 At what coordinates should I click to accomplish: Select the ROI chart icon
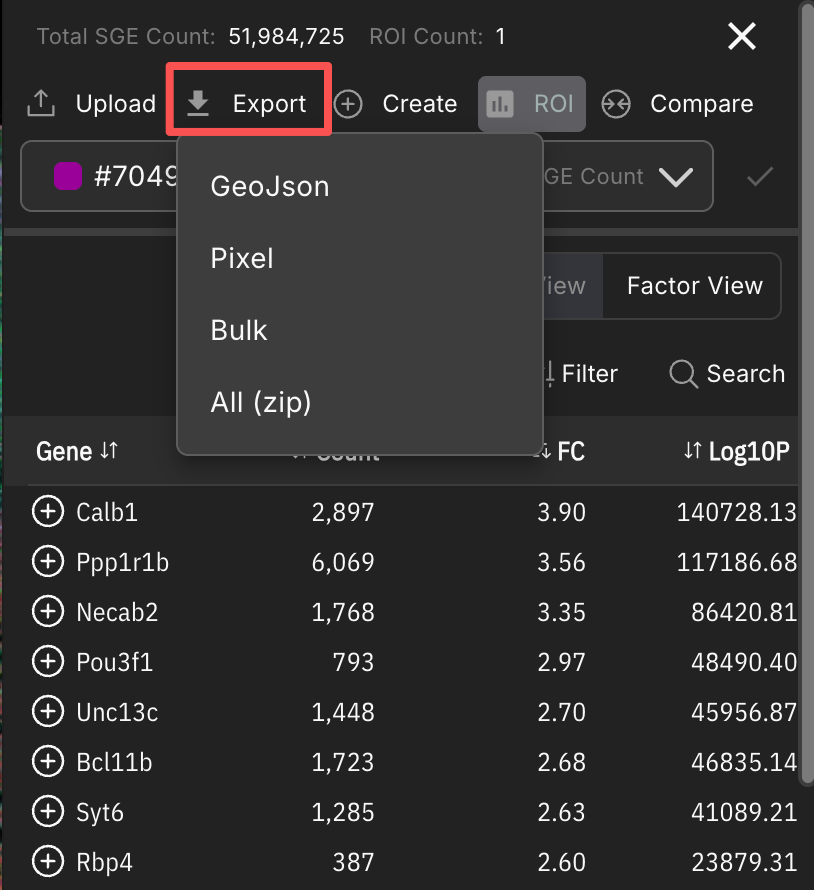click(499, 103)
